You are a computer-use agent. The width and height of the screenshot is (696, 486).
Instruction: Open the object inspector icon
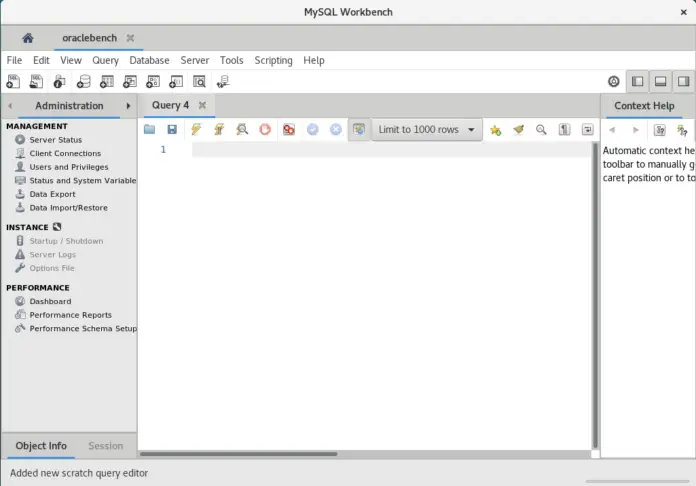(59, 82)
